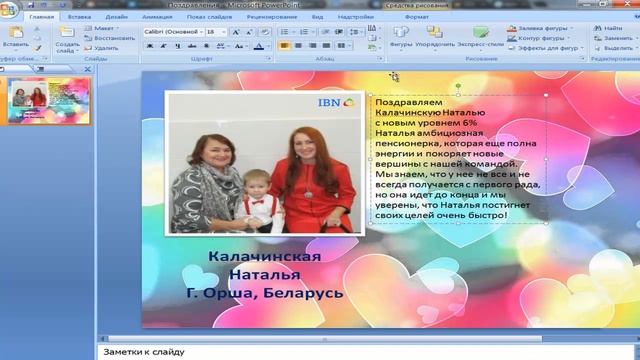This screenshot has width=640, height=360.
Task: Open the Надстройки tab
Action: click(356, 17)
